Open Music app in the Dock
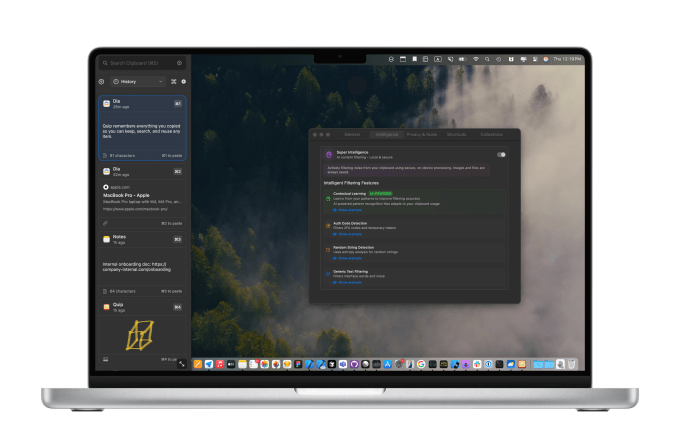This screenshot has height=425, width=680. [220, 364]
